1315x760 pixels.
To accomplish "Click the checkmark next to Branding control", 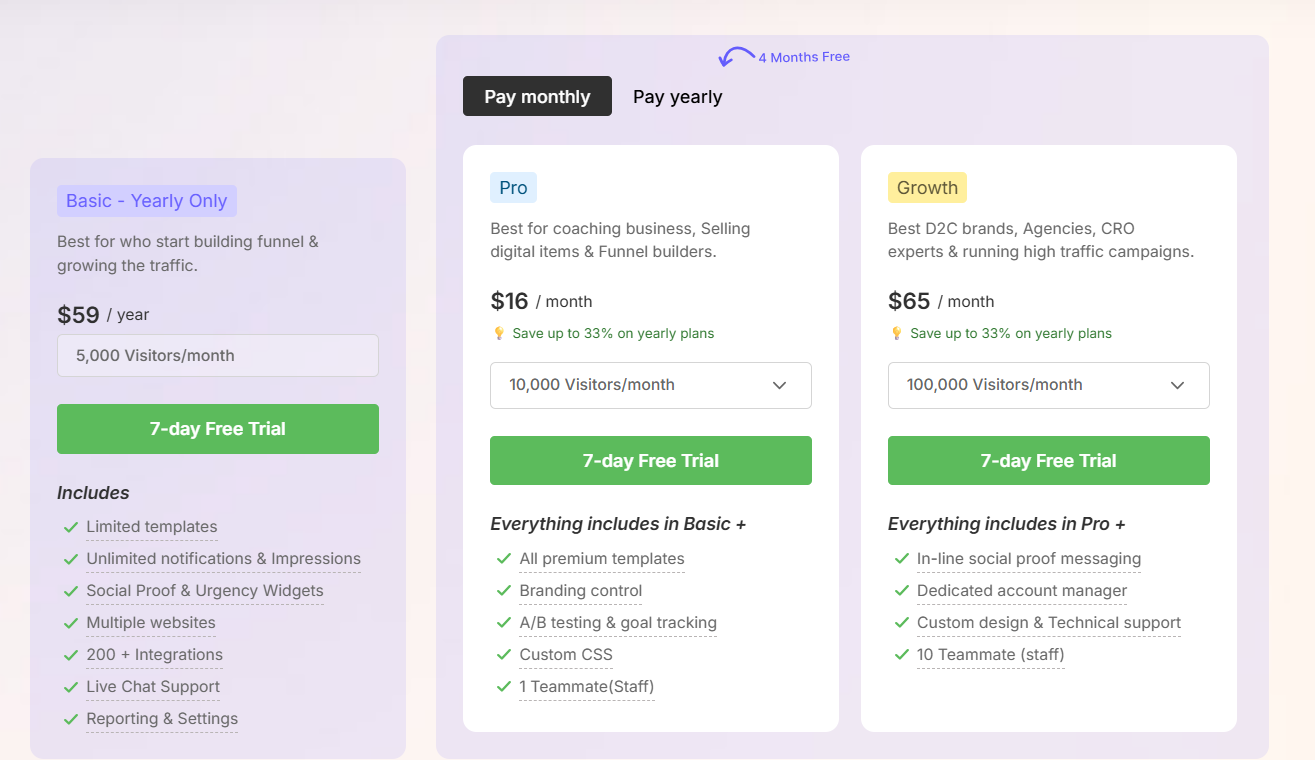I will (x=503, y=591).
